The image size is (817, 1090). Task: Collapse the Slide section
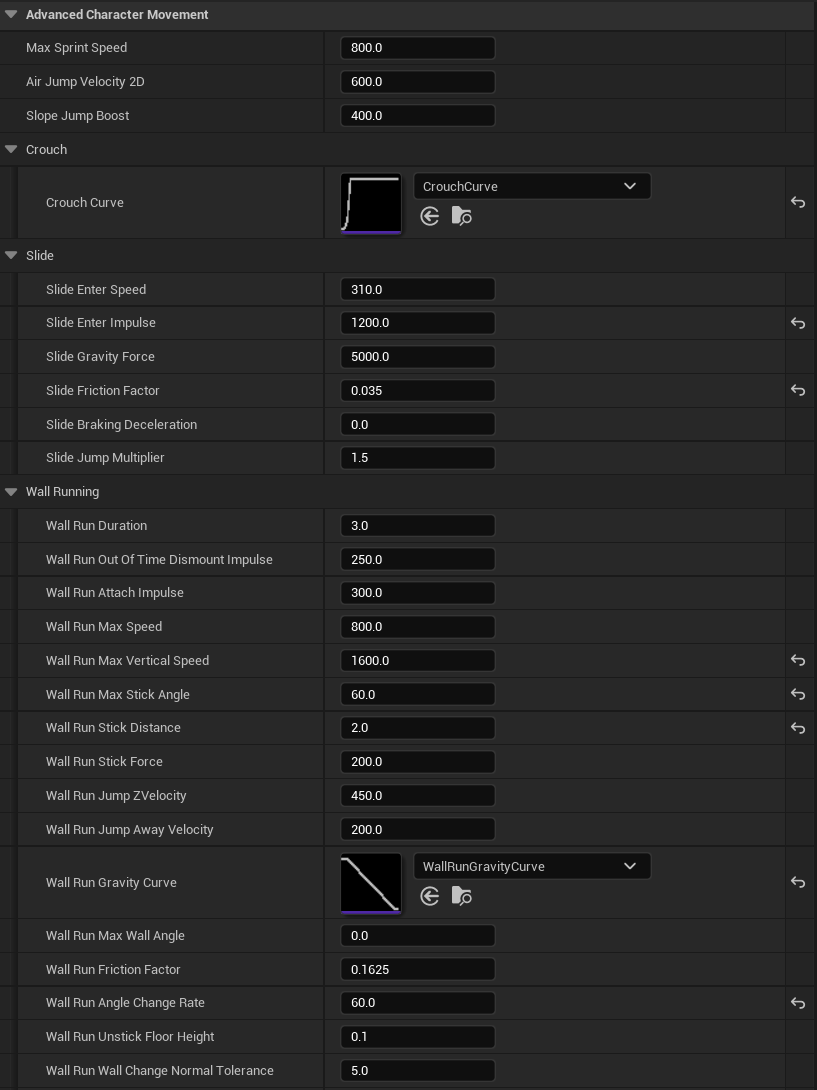(x=10, y=255)
